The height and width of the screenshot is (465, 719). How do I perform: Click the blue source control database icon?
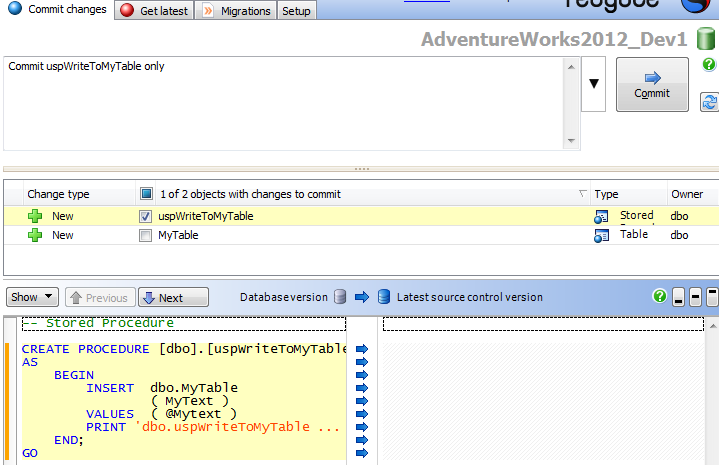tap(384, 297)
